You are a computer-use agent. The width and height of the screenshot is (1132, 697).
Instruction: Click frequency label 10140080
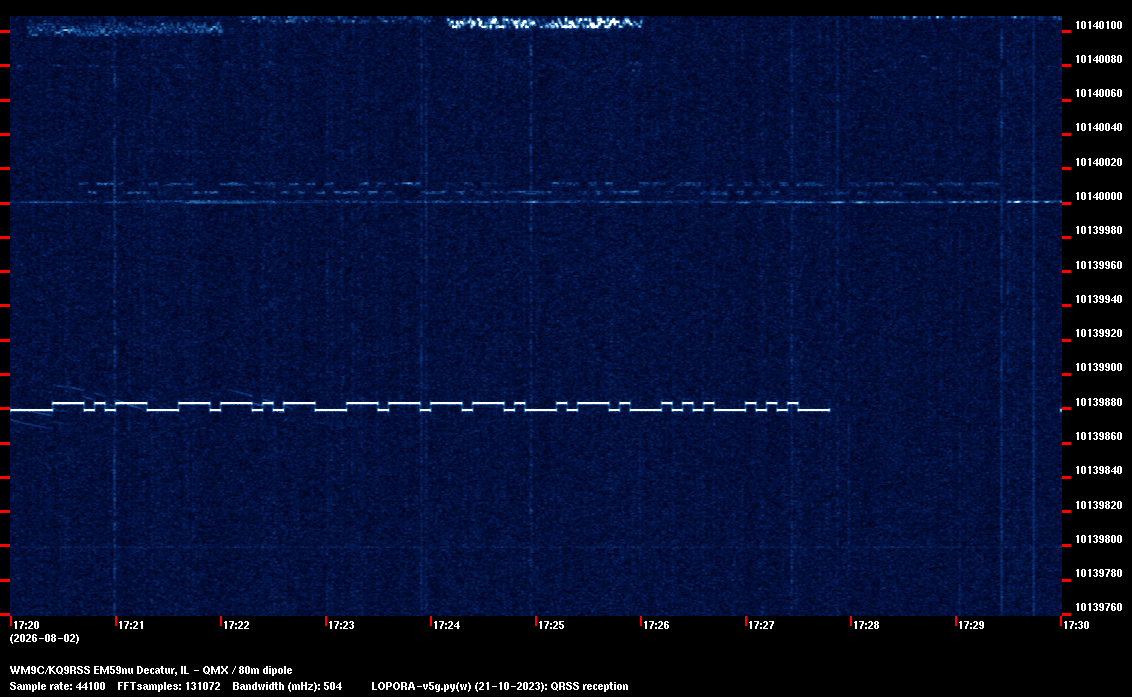coord(1099,59)
